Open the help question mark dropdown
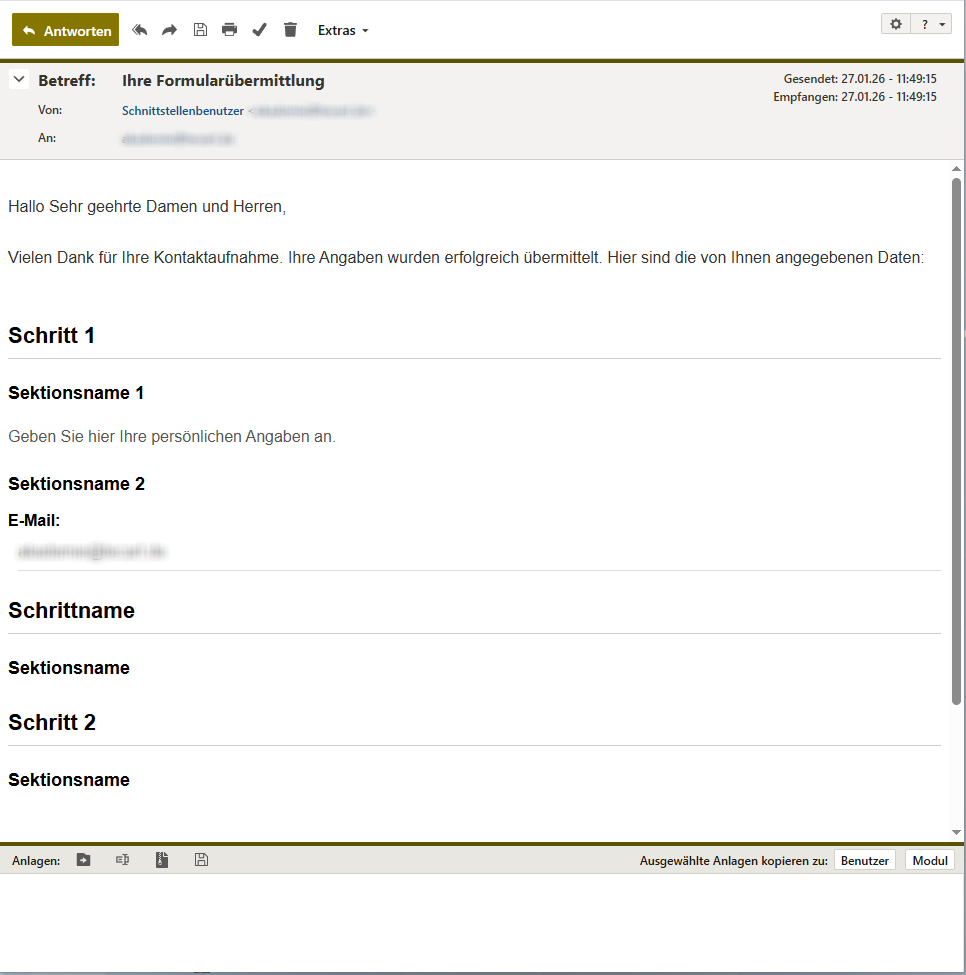The height and width of the screenshot is (975, 966). click(932, 24)
